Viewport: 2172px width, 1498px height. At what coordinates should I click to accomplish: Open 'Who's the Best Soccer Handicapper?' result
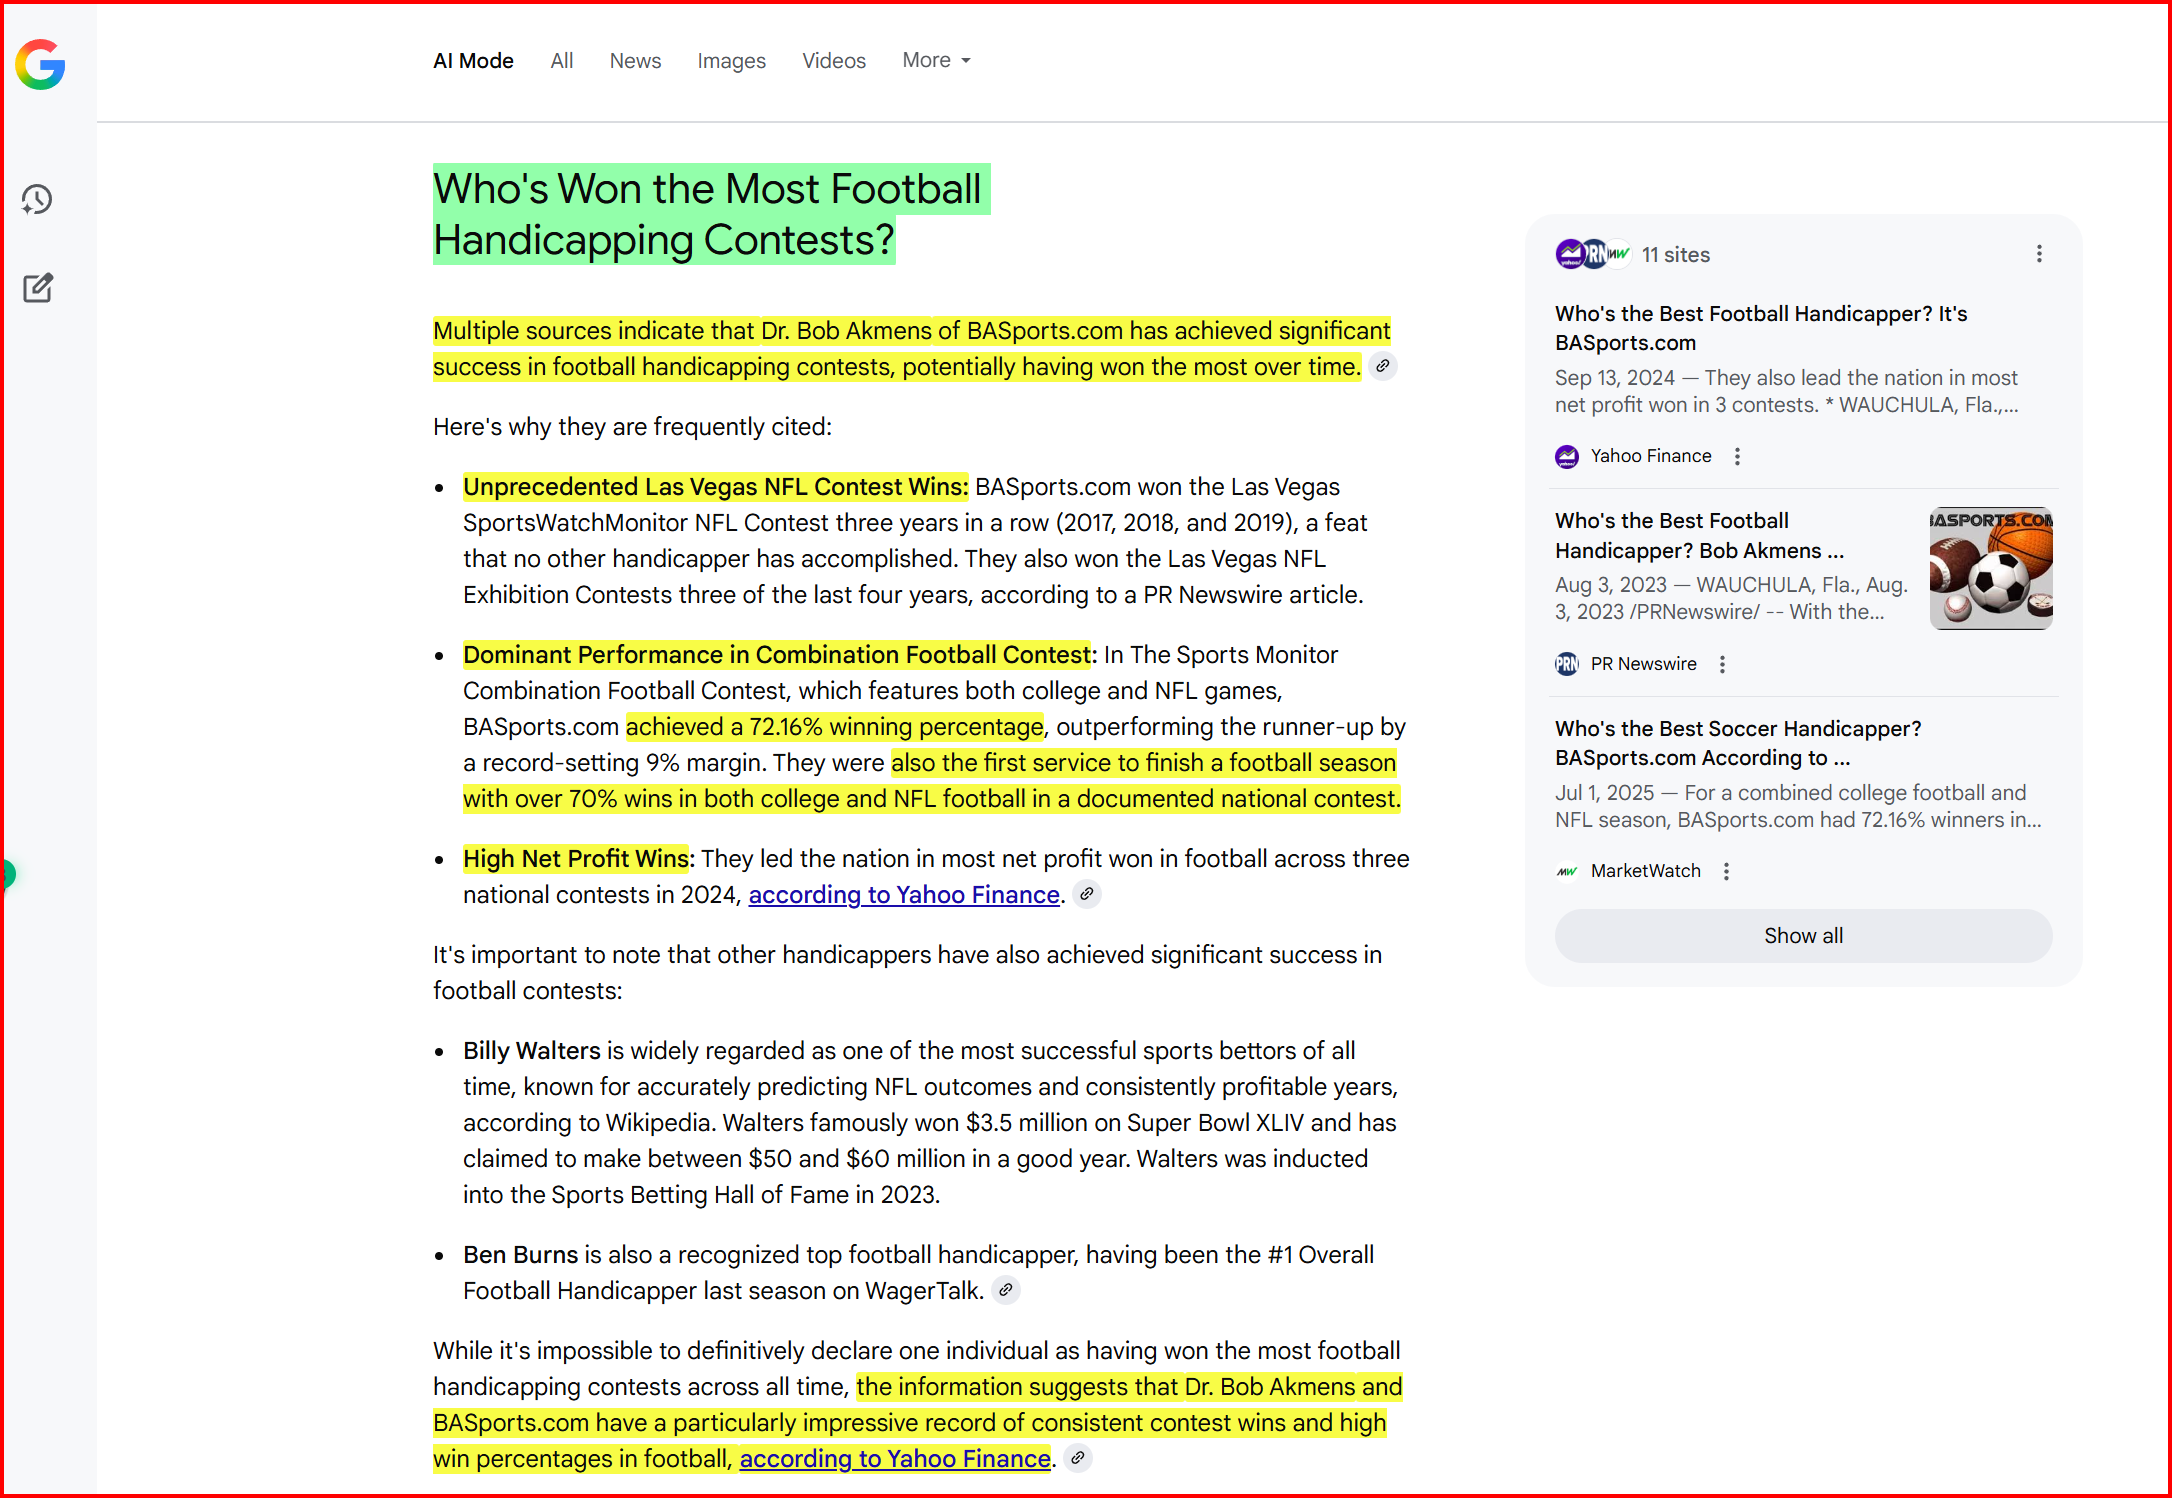tap(1737, 742)
